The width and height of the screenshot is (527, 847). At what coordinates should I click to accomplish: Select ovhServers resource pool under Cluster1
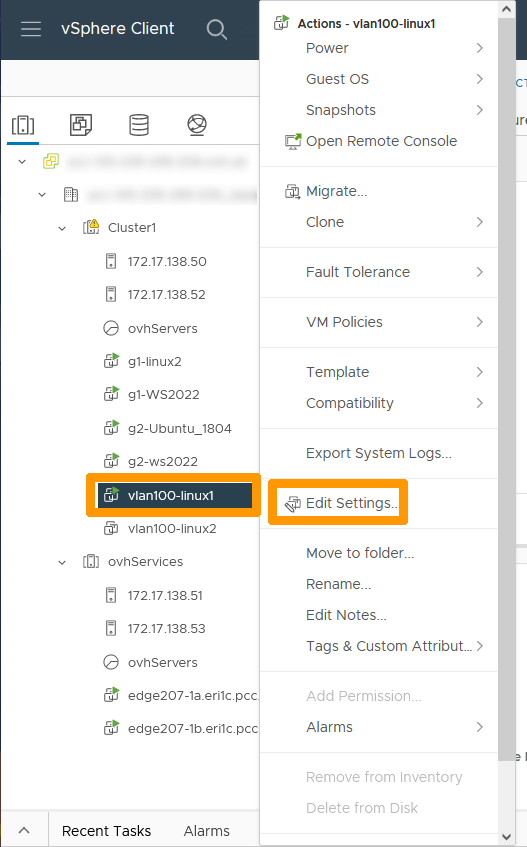(163, 328)
